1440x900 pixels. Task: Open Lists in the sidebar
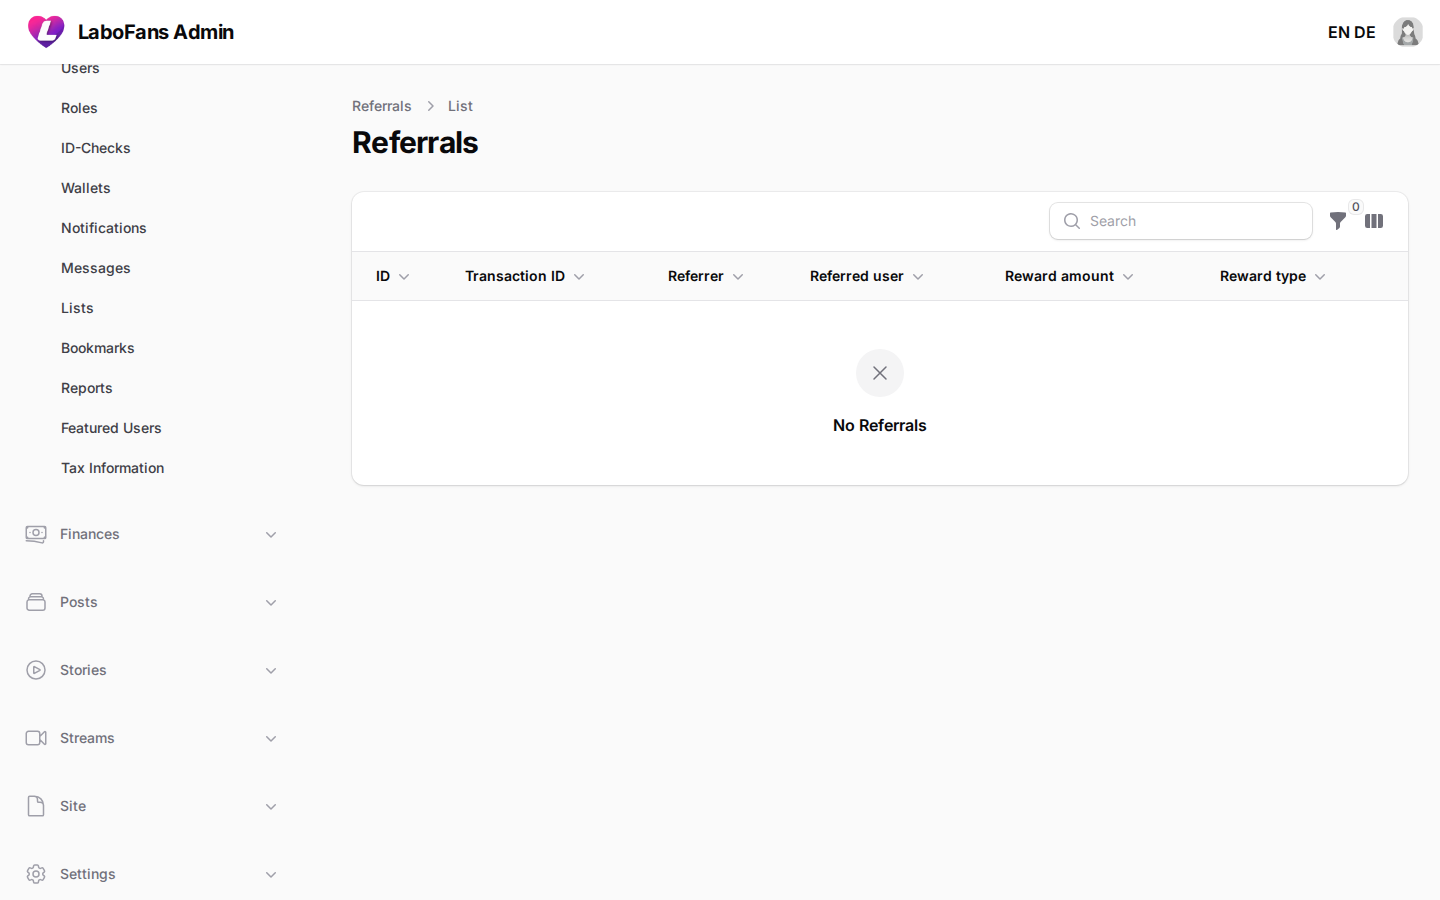[x=77, y=308]
